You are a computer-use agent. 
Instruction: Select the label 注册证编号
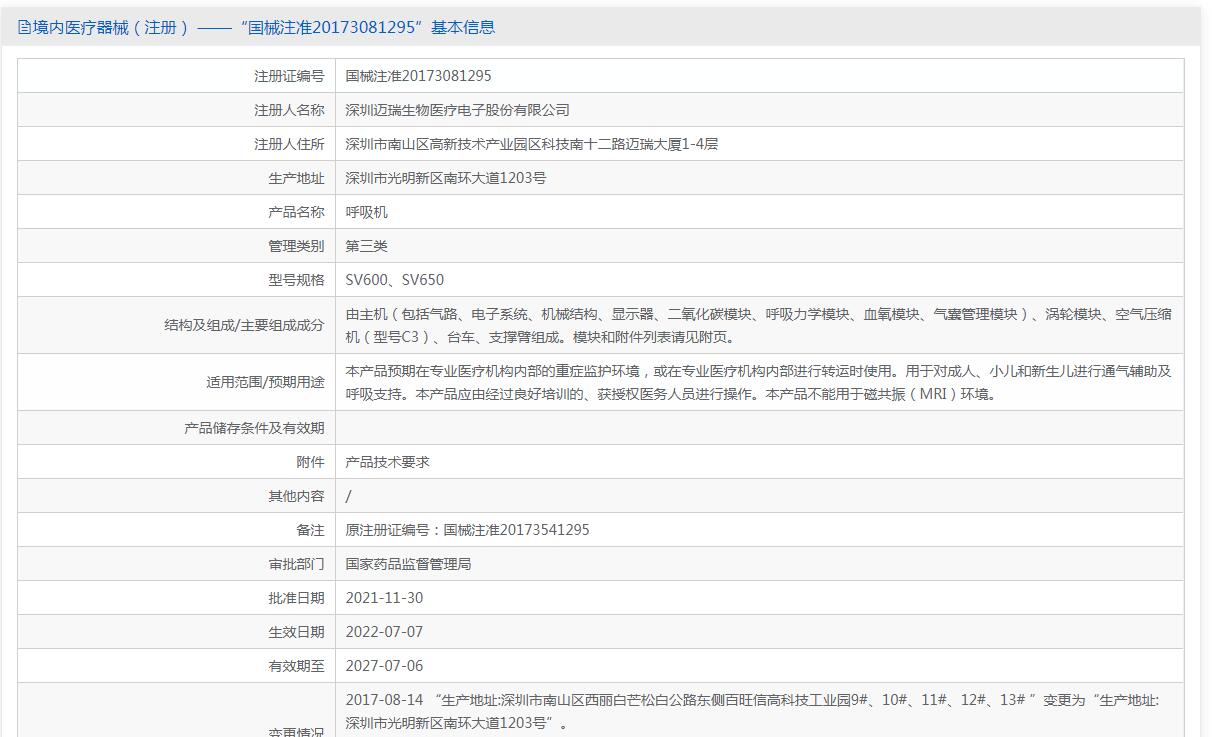[289, 76]
